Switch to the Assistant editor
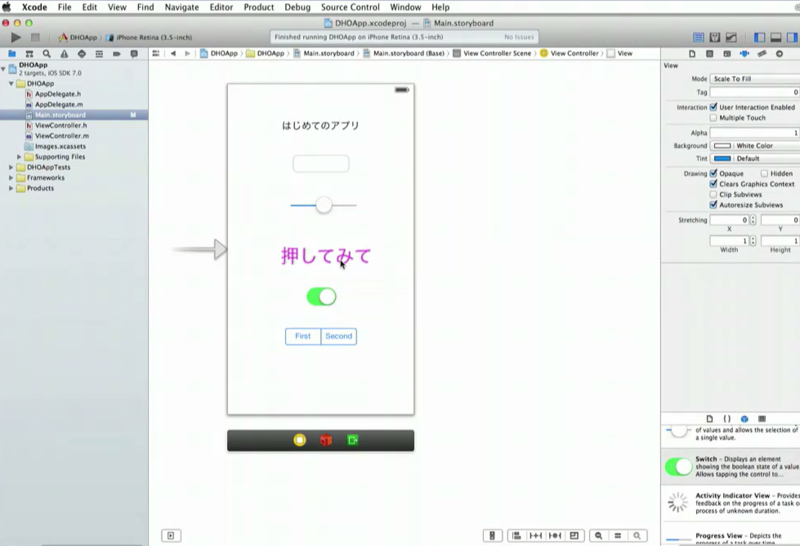Image resolution: width=800 pixels, height=546 pixels. [715, 37]
